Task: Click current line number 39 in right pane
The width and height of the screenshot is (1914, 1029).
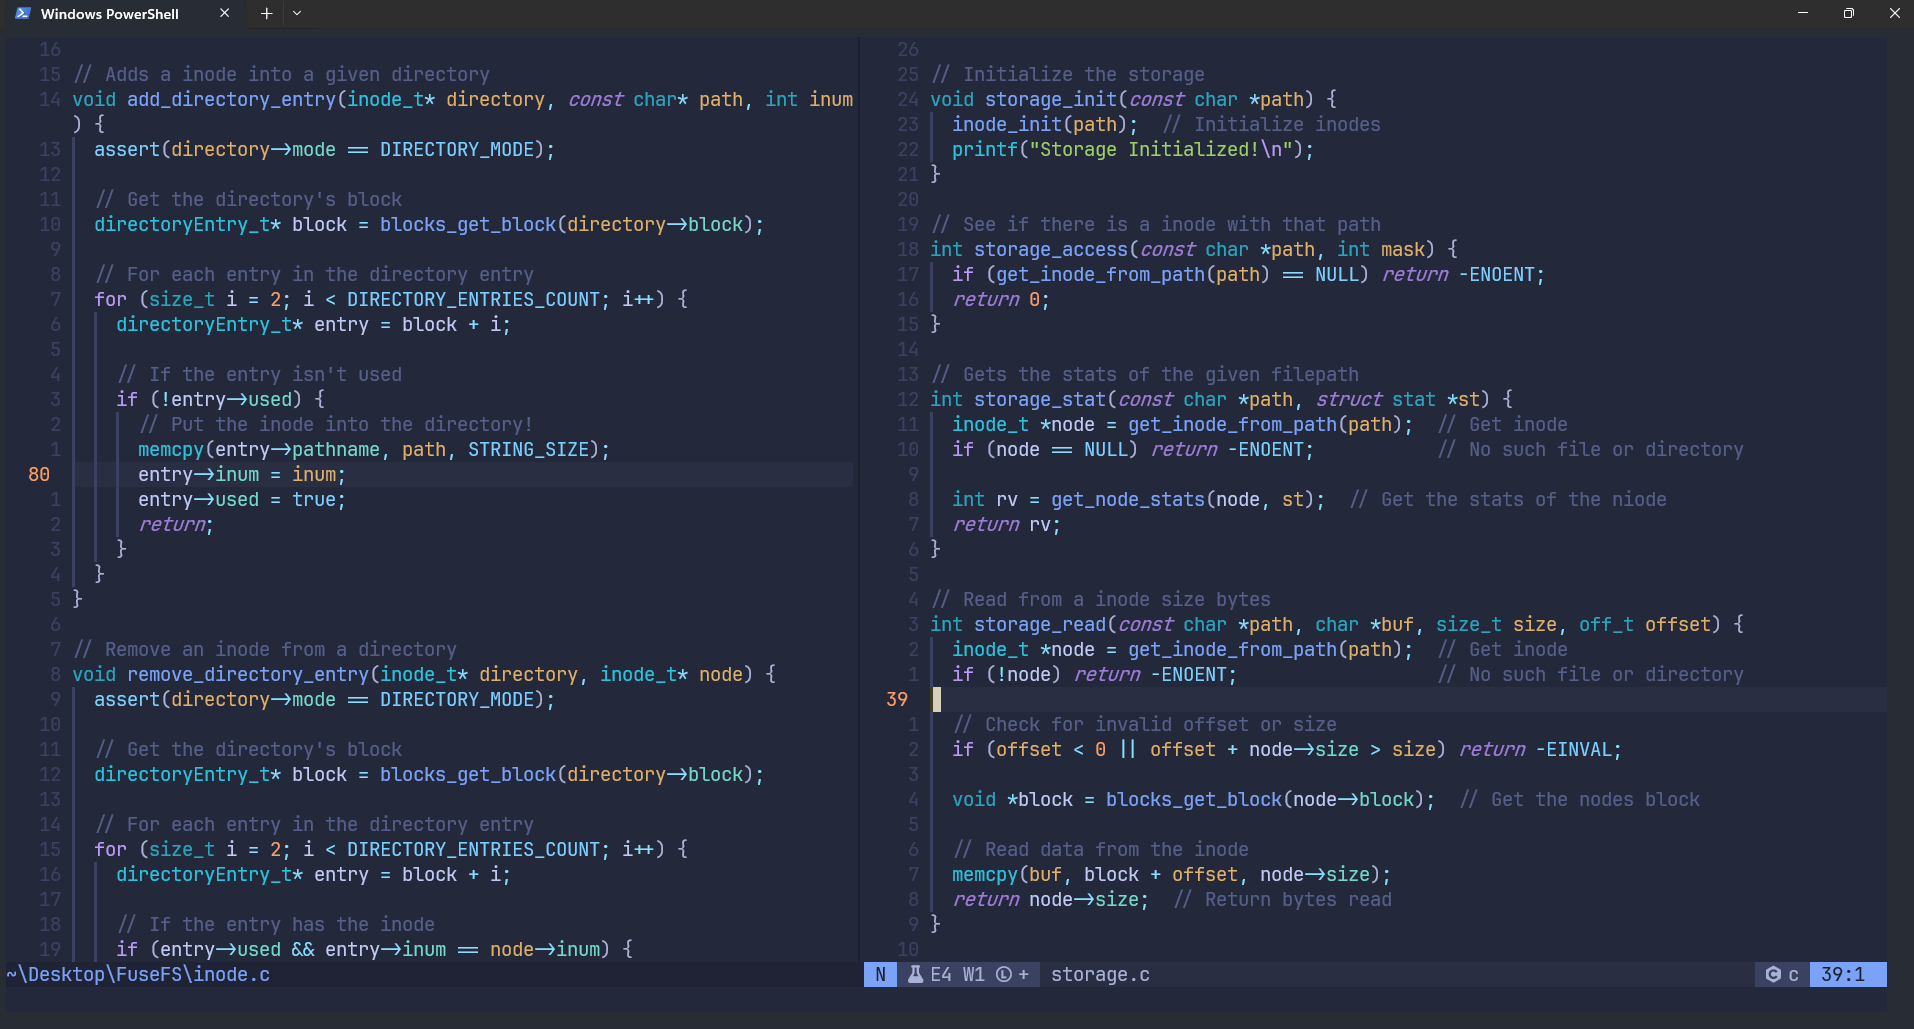Action: pyautogui.click(x=897, y=699)
